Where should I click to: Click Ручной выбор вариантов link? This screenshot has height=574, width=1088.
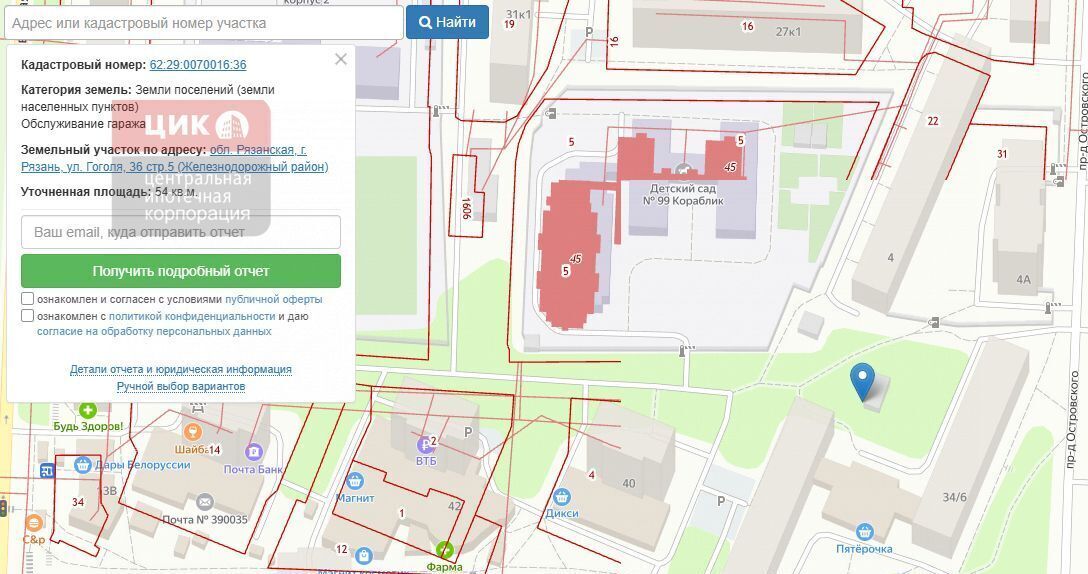pyautogui.click(x=181, y=386)
